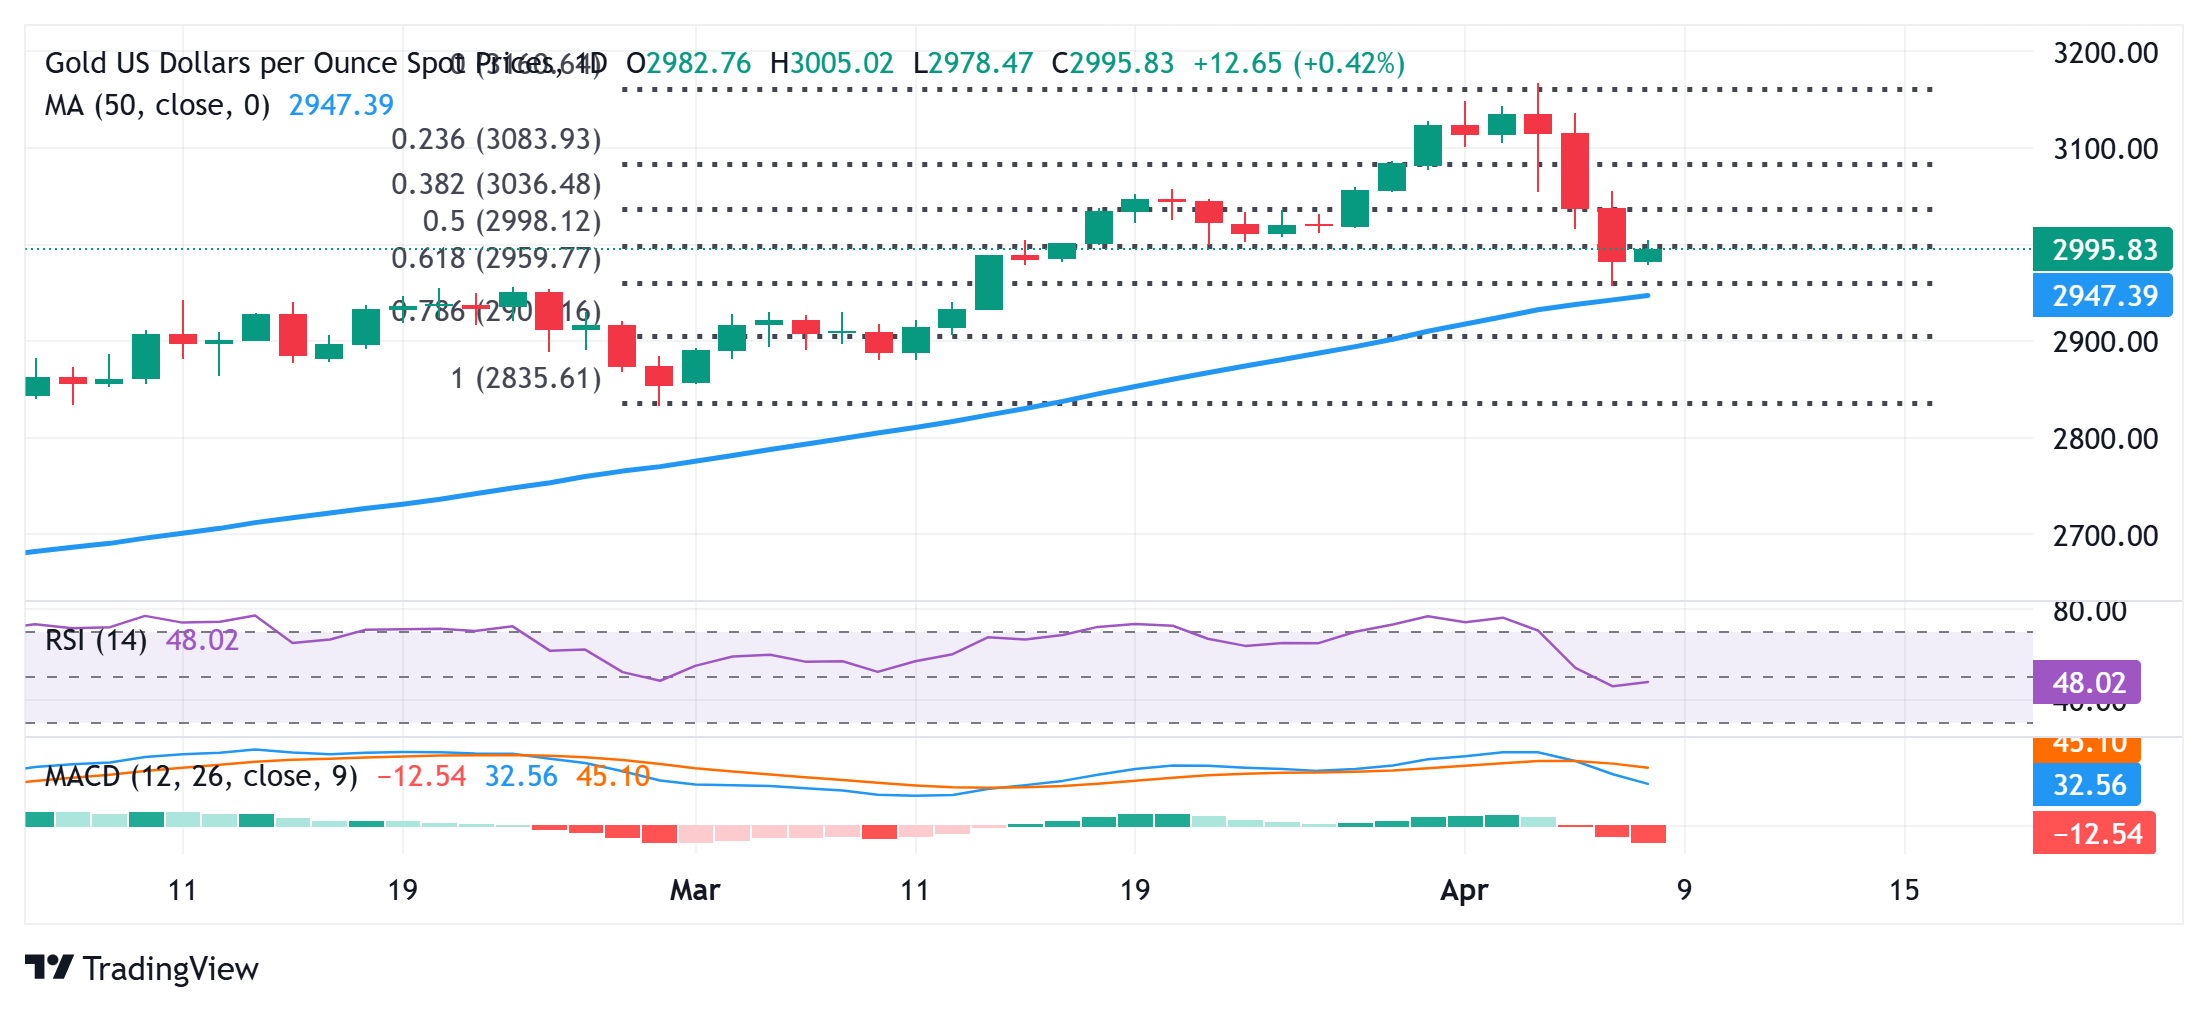Toggle the RSI indicator pane visibility
The width and height of the screenshot is (2208, 1012).
click(x=95, y=637)
